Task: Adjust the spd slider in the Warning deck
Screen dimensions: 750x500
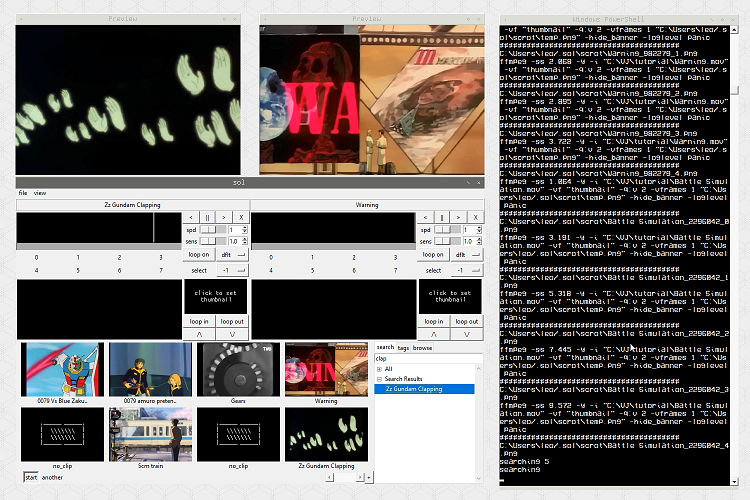Action: tap(447, 230)
